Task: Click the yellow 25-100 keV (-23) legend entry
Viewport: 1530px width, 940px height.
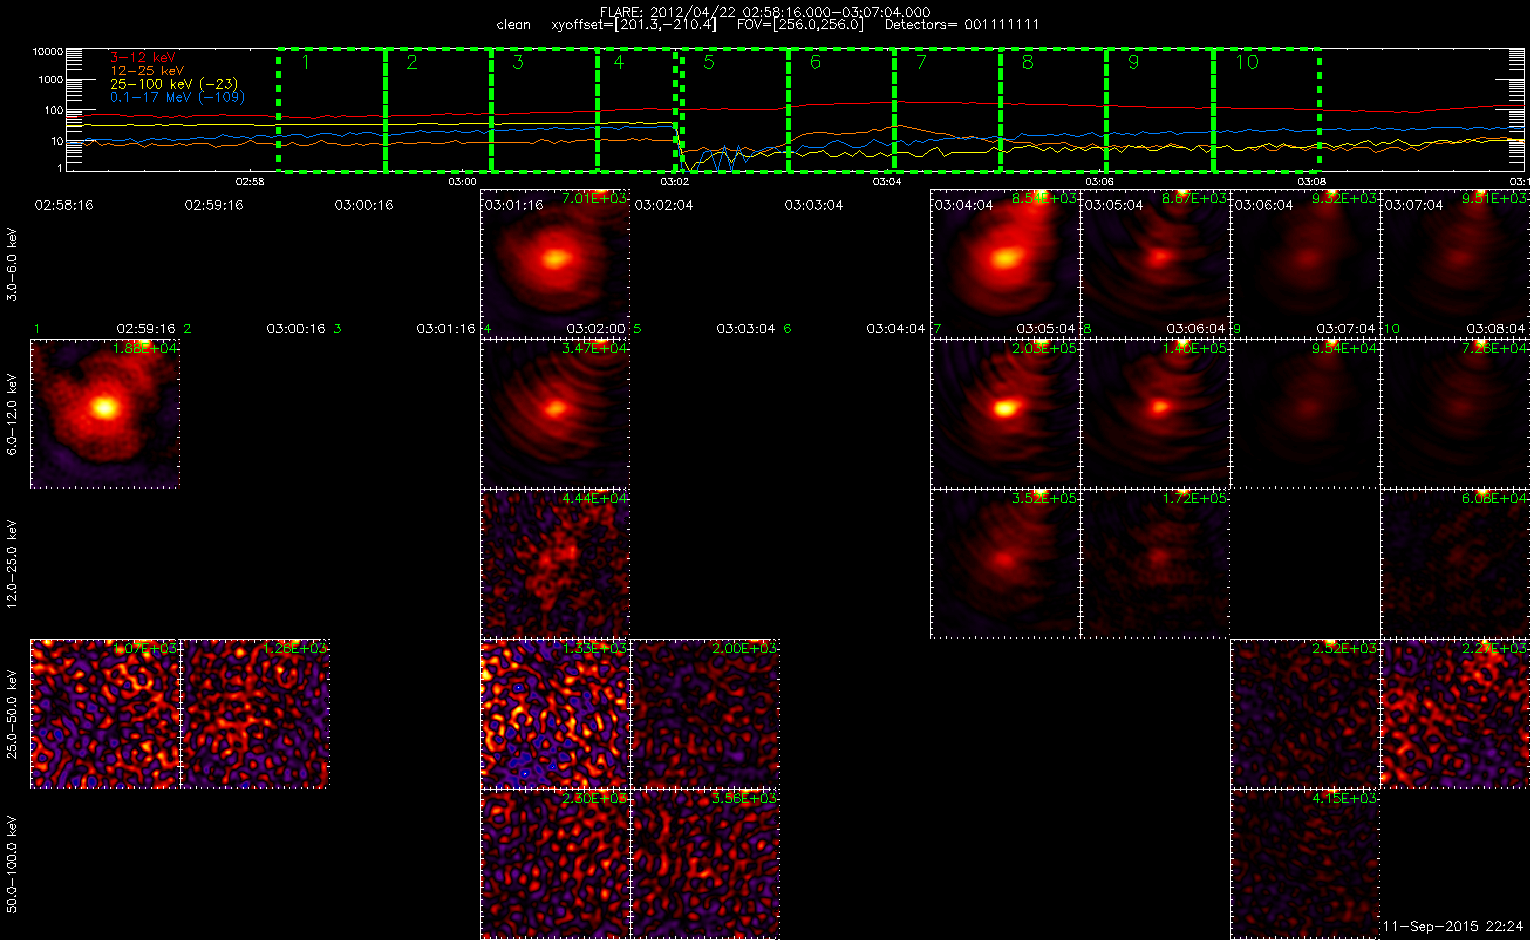Action: tap(174, 84)
